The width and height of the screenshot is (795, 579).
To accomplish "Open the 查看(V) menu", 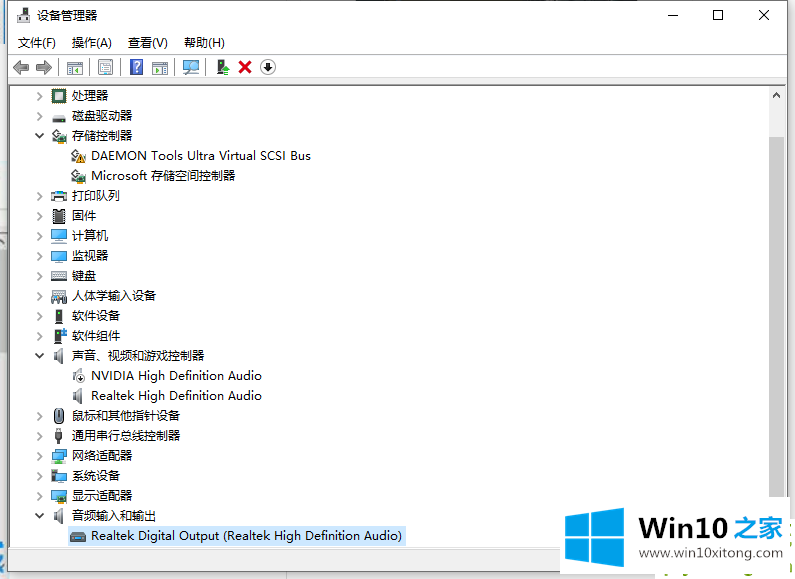I will click(148, 43).
